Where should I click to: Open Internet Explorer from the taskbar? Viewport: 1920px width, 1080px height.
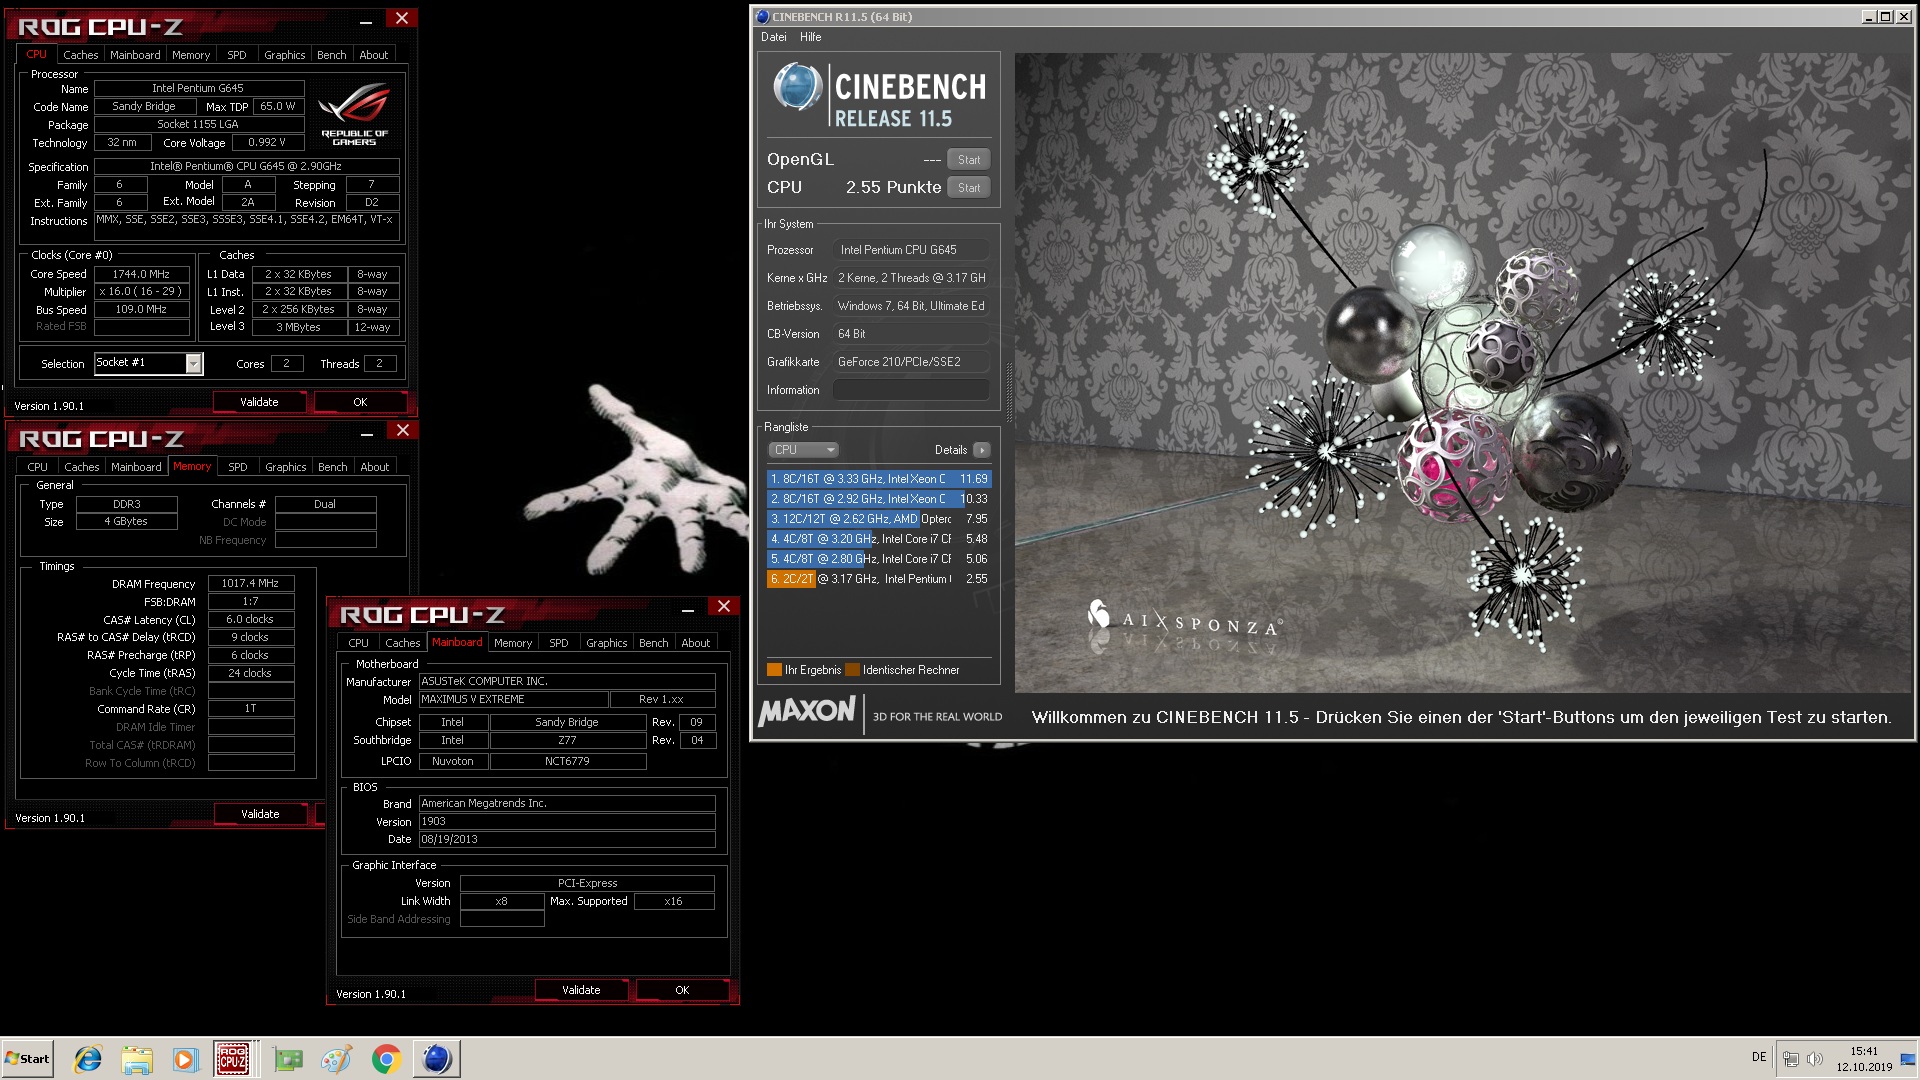point(88,1059)
